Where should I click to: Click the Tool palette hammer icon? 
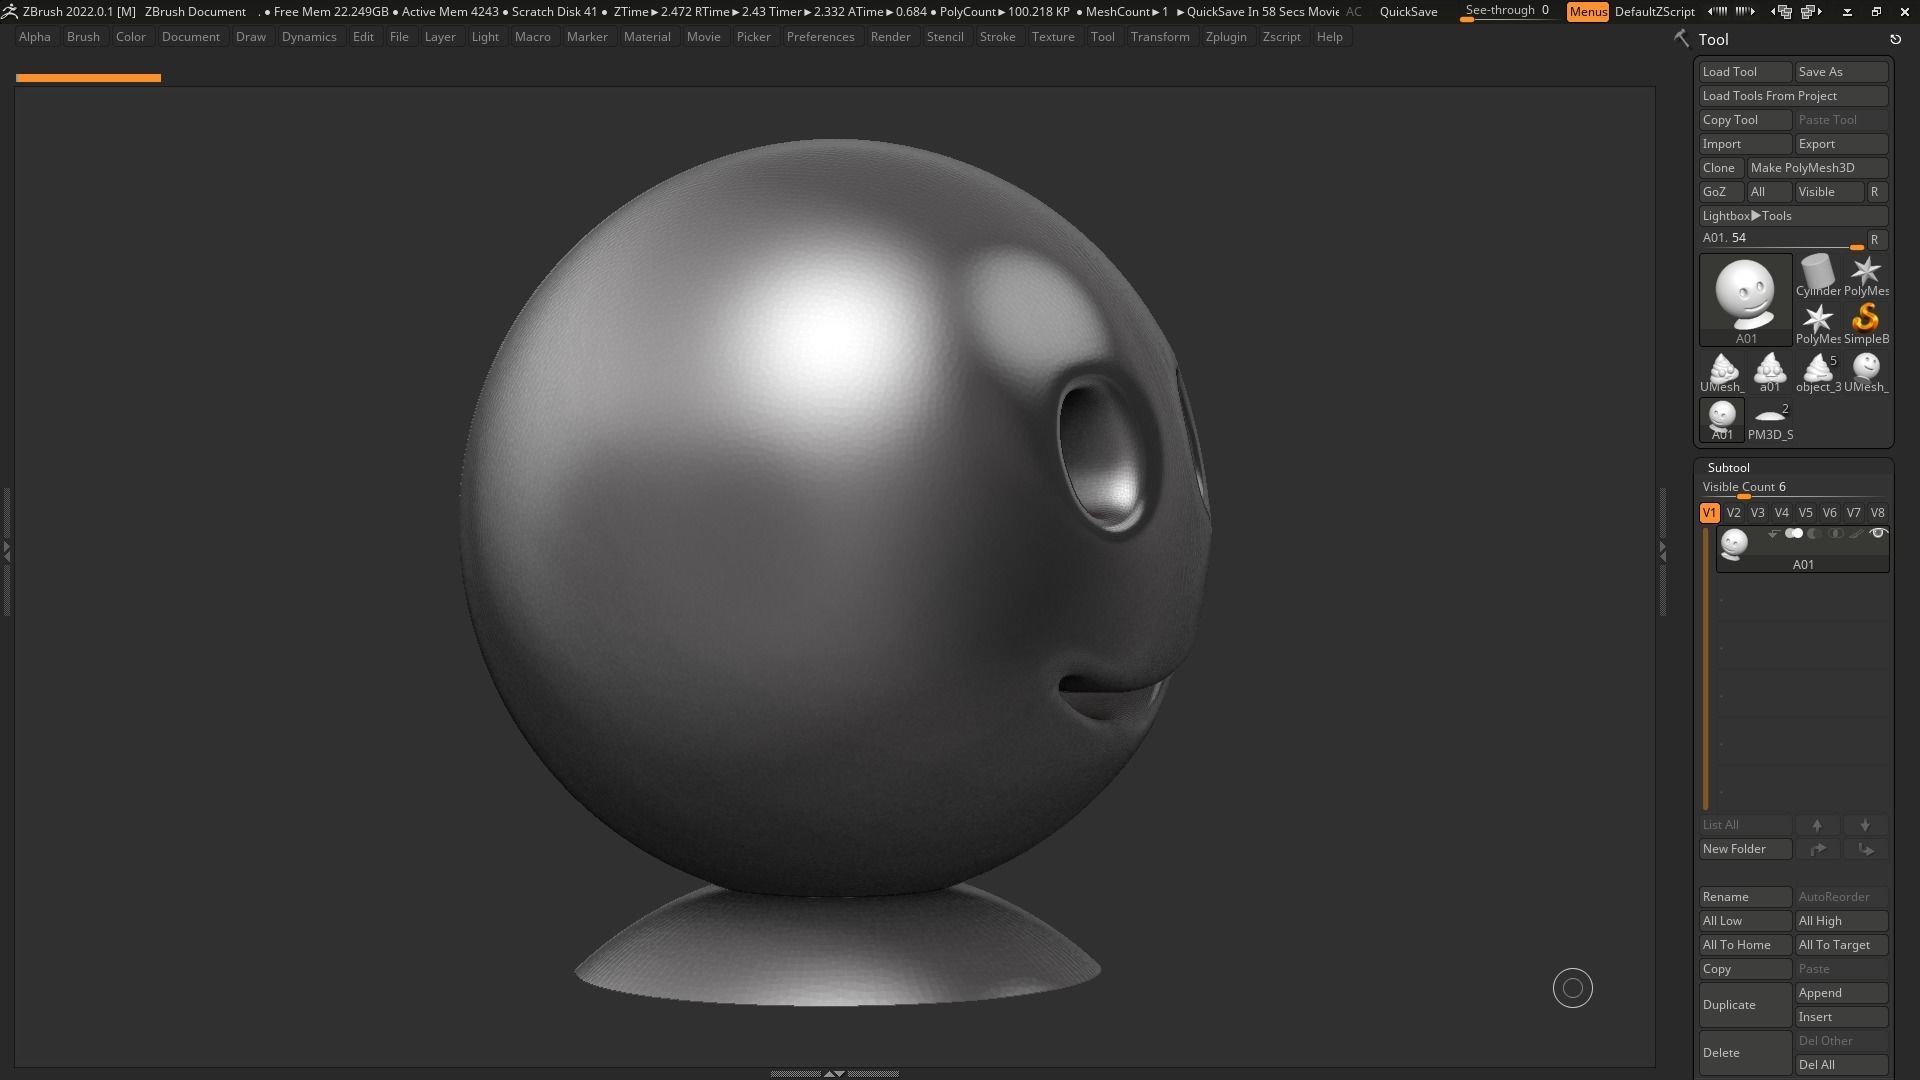point(1681,39)
